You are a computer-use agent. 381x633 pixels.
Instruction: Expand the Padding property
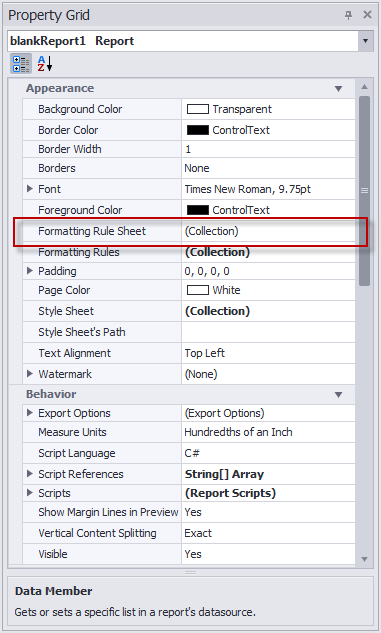(x=30, y=270)
